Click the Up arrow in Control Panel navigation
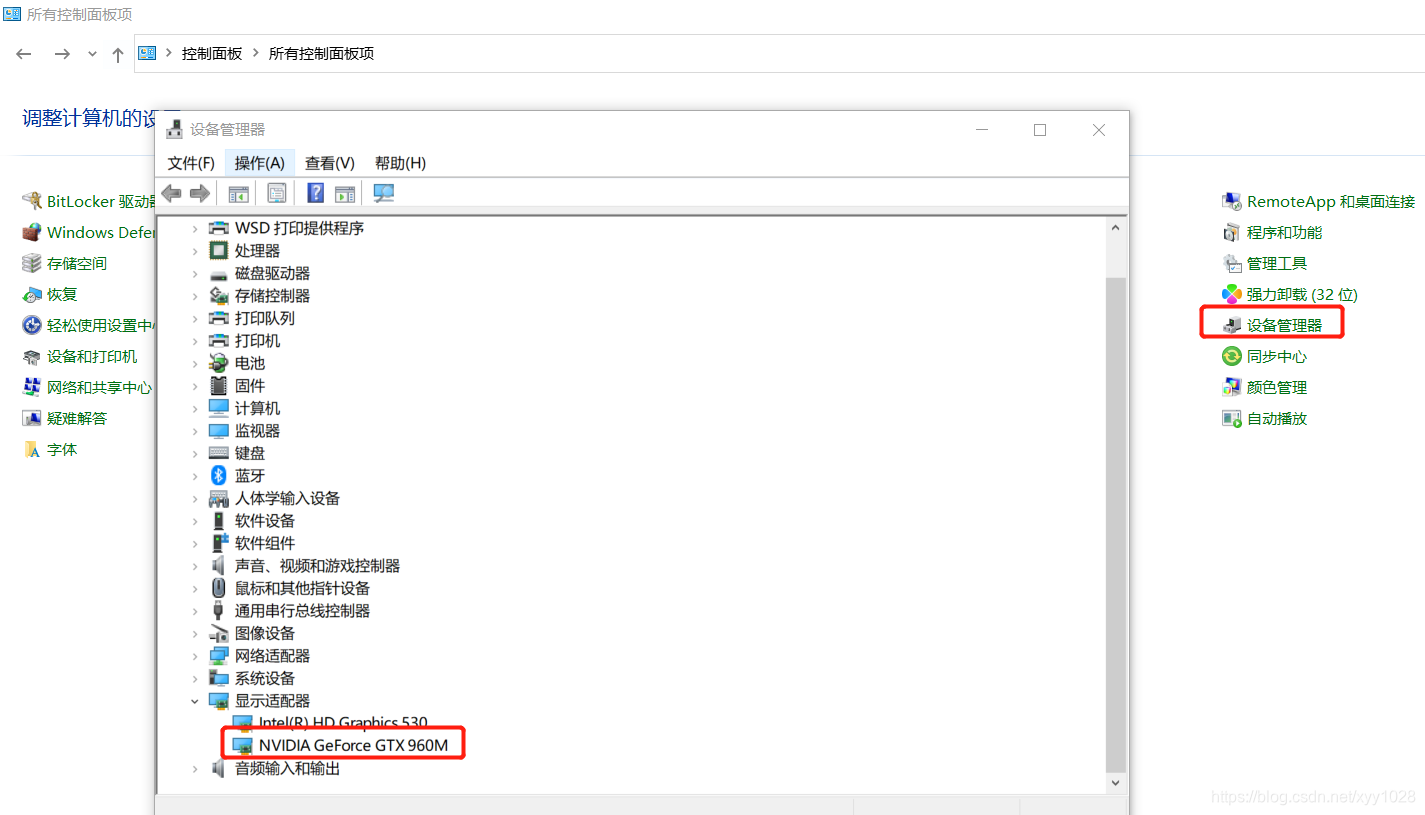1425x815 pixels. [x=118, y=54]
